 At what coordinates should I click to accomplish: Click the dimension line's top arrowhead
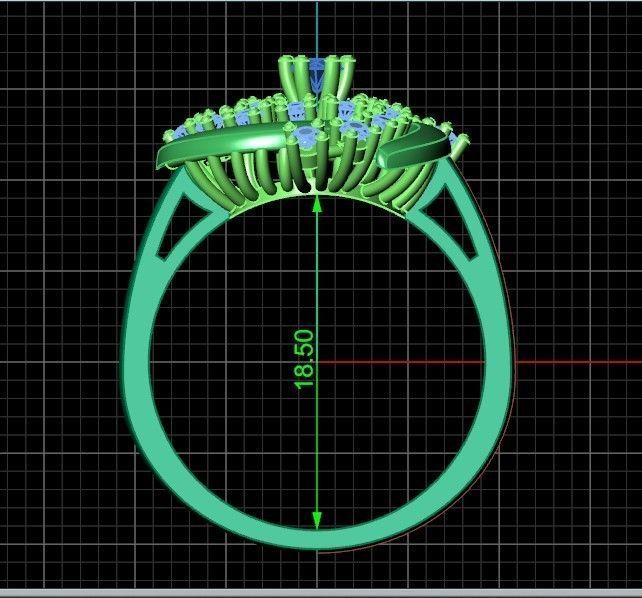pyautogui.click(x=317, y=204)
